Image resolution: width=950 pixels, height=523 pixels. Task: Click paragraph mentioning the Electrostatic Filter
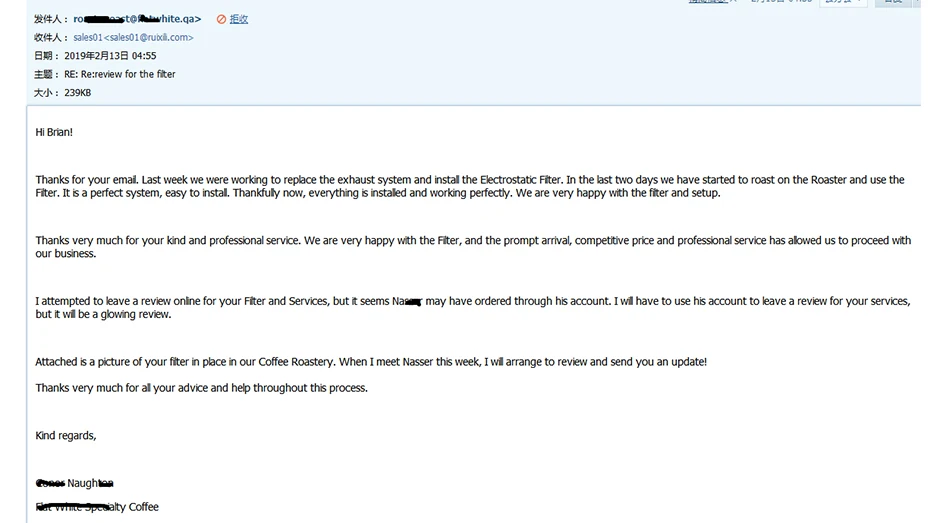pyautogui.click(x=470, y=186)
